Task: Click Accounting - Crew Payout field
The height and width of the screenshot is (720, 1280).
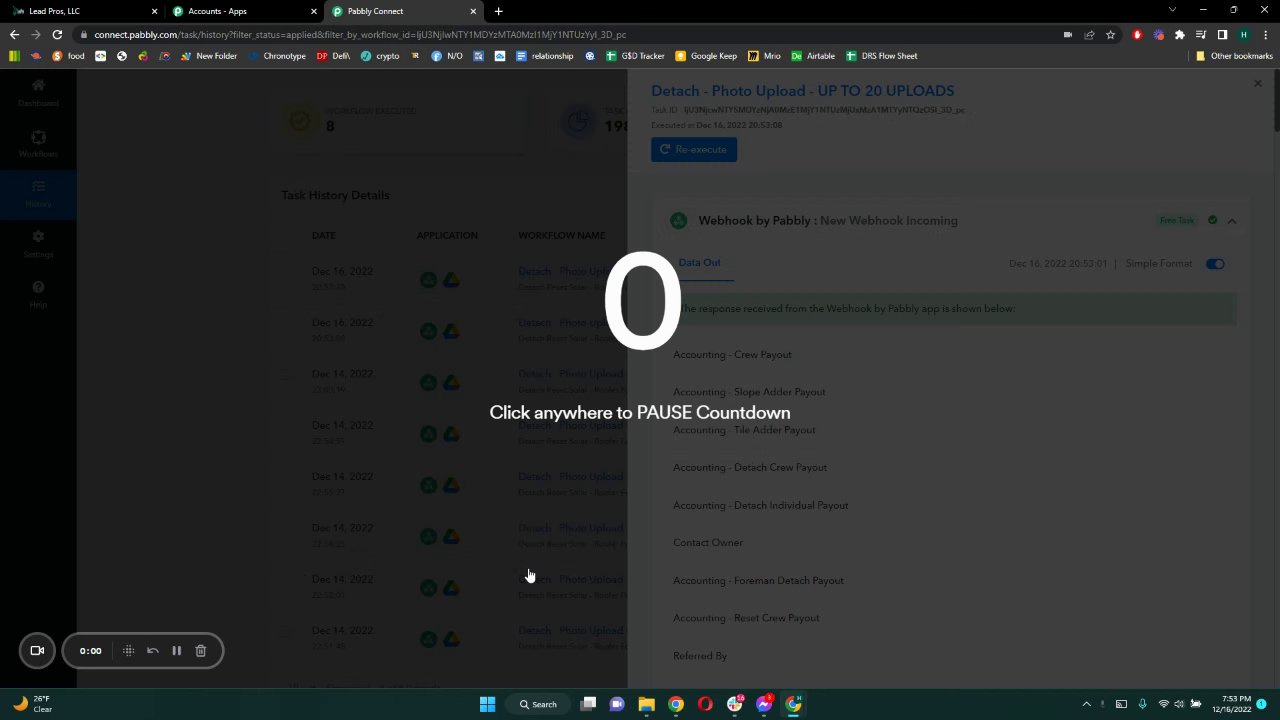Action: 732,355
